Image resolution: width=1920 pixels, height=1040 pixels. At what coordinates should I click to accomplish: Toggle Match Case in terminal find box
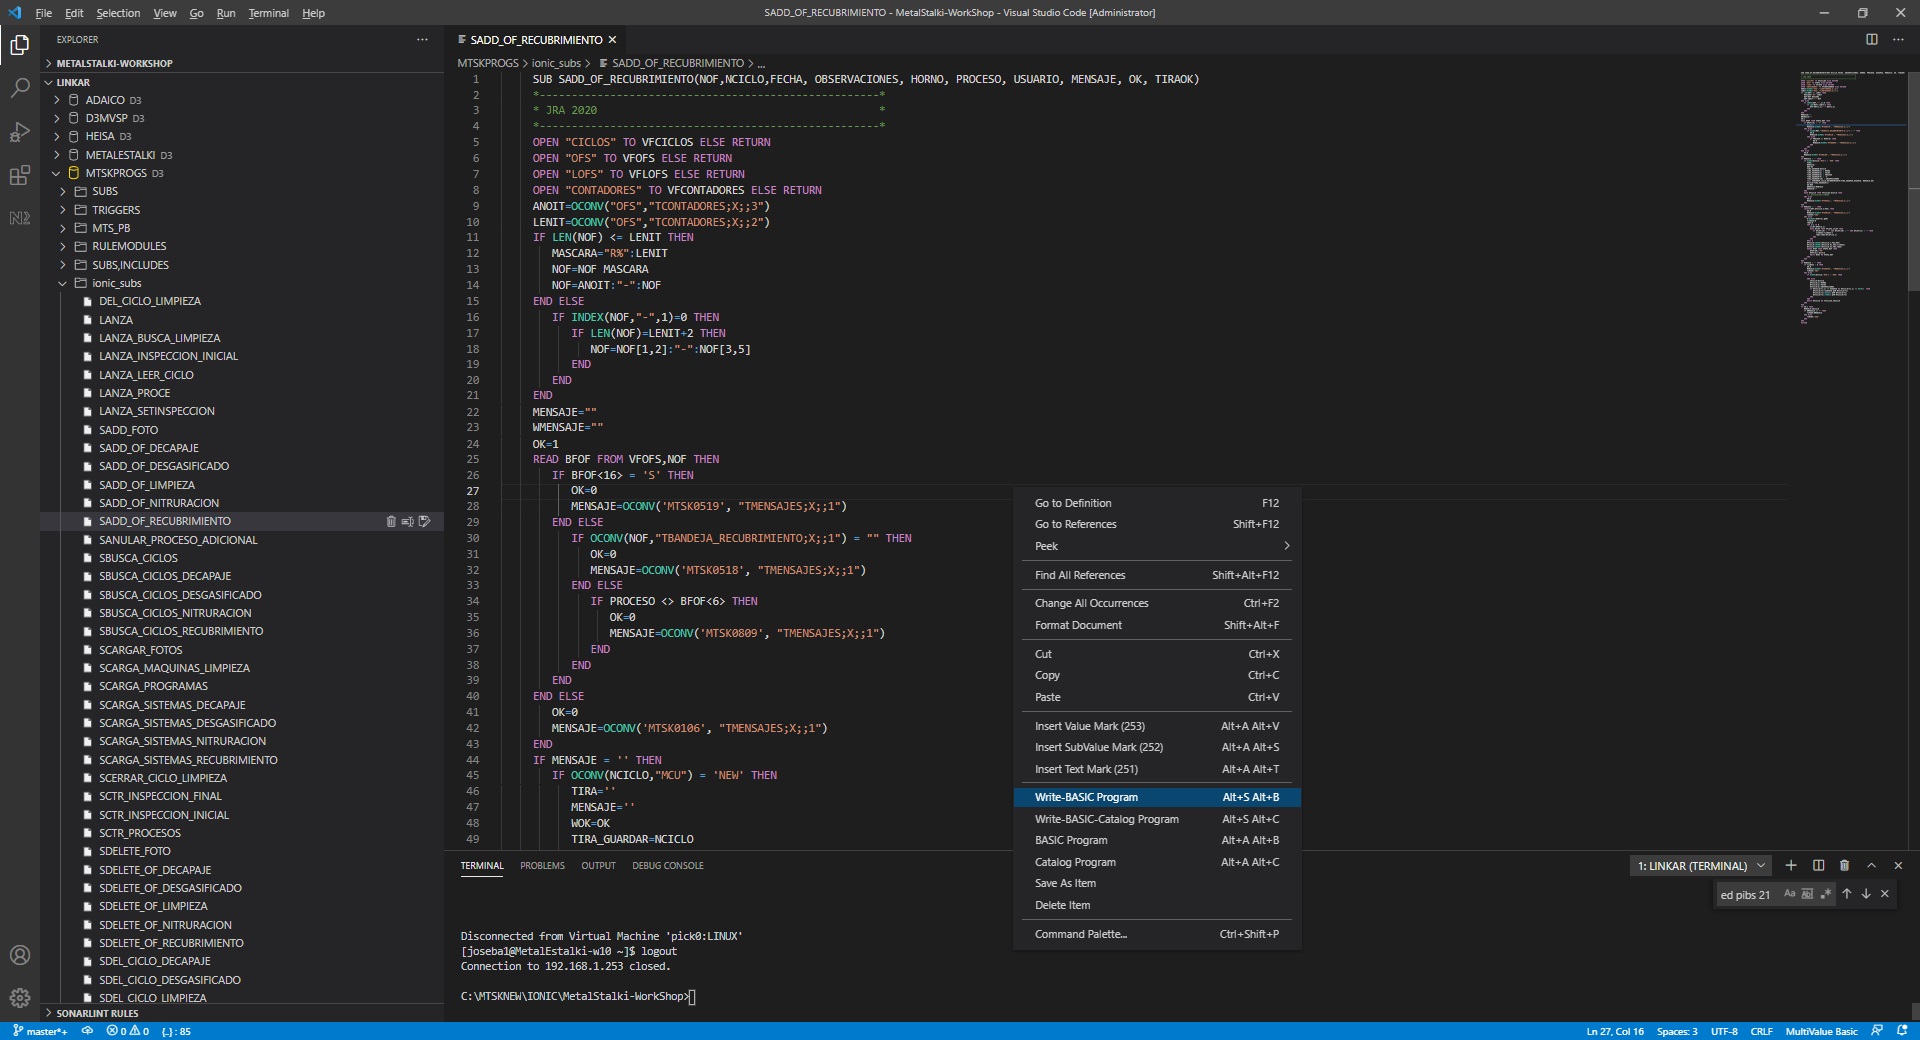(x=1789, y=894)
